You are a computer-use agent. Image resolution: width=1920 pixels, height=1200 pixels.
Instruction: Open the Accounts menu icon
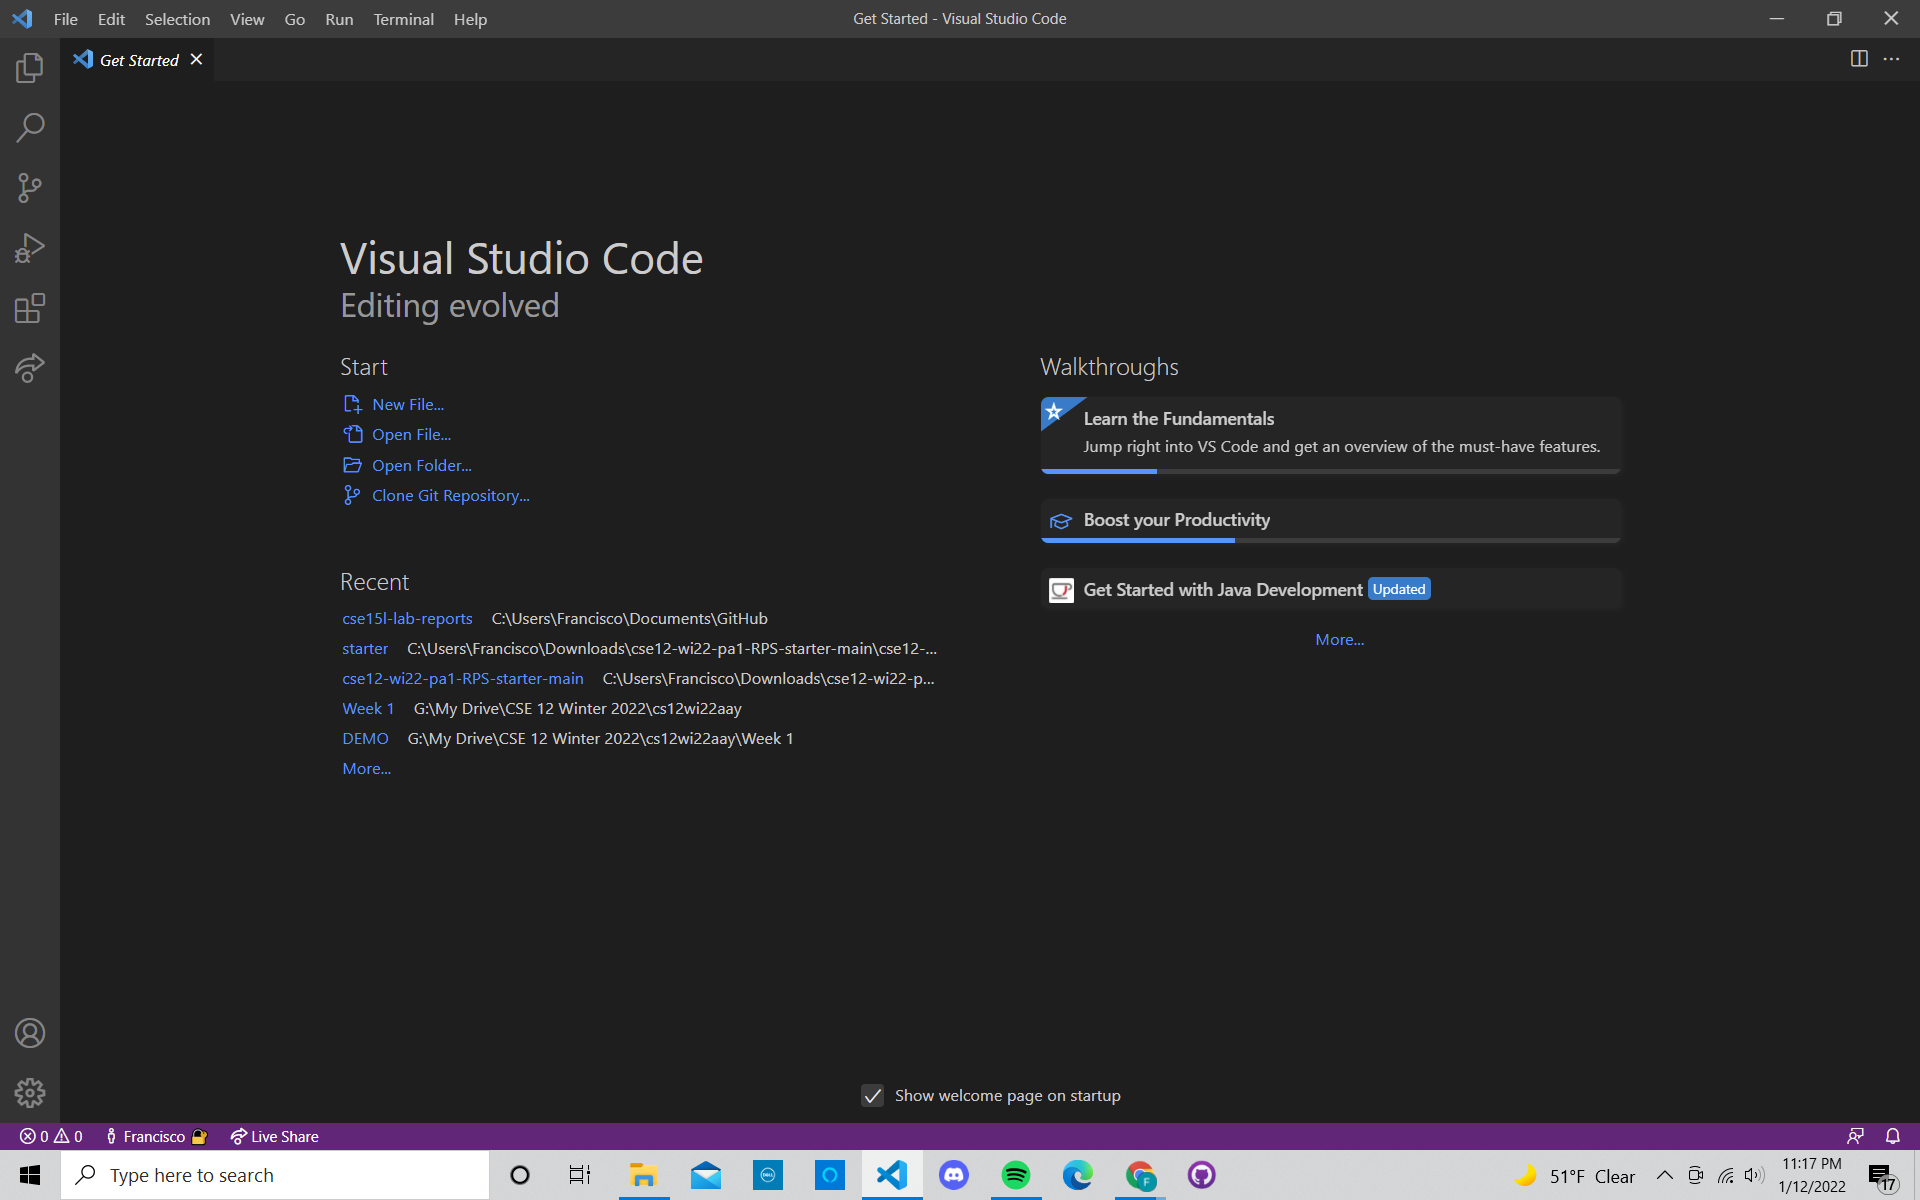tap(30, 1033)
